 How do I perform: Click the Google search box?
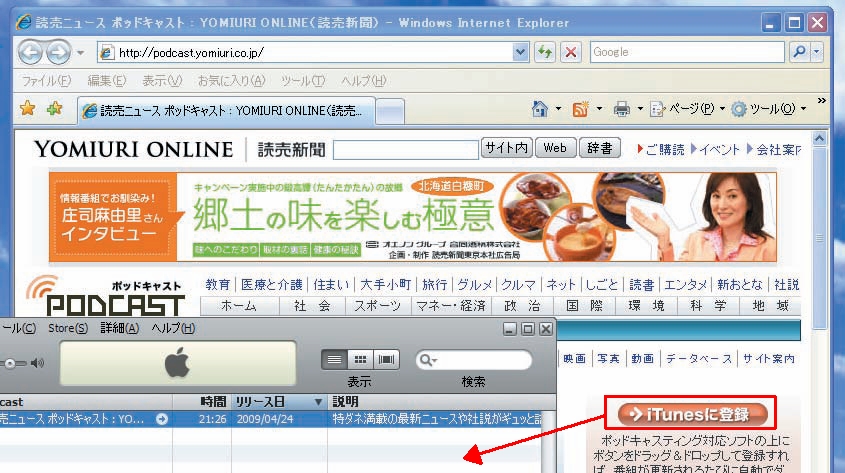pos(687,52)
